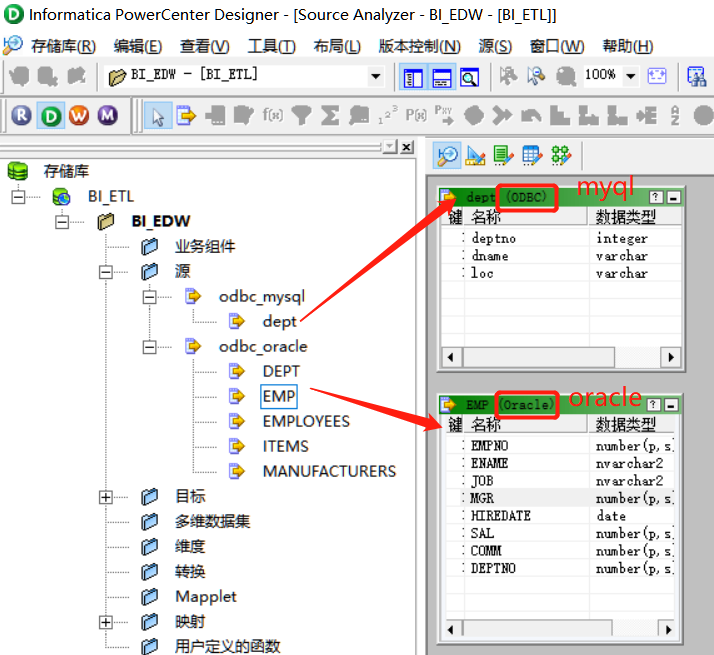Click the sigma aggregator transformation icon
Viewport: 714px width, 655px height.
pos(330,115)
